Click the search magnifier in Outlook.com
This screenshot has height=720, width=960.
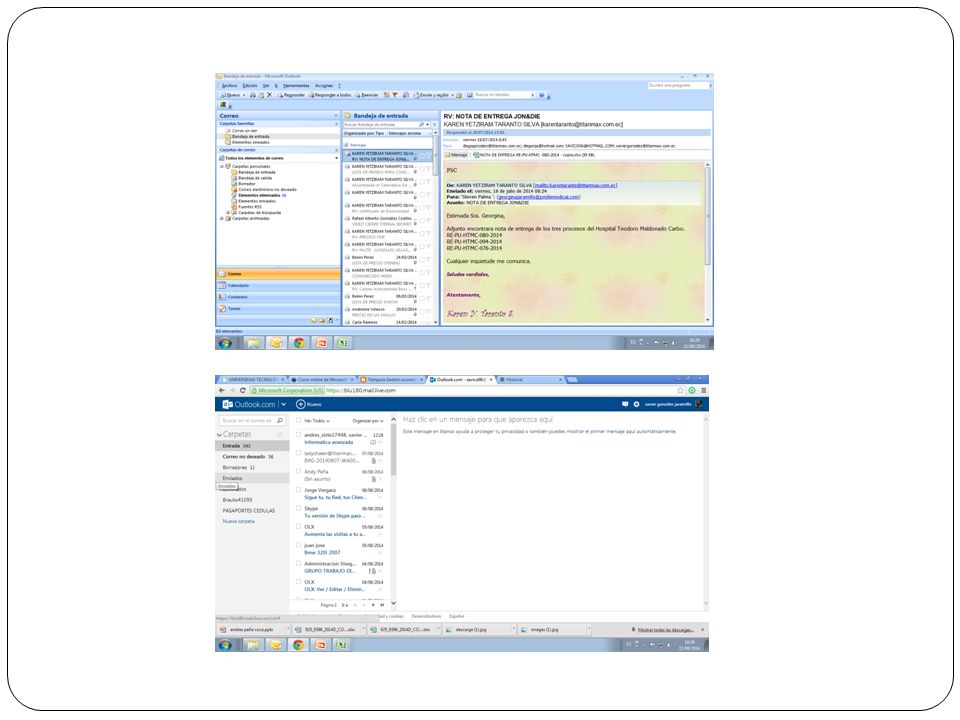pos(280,421)
